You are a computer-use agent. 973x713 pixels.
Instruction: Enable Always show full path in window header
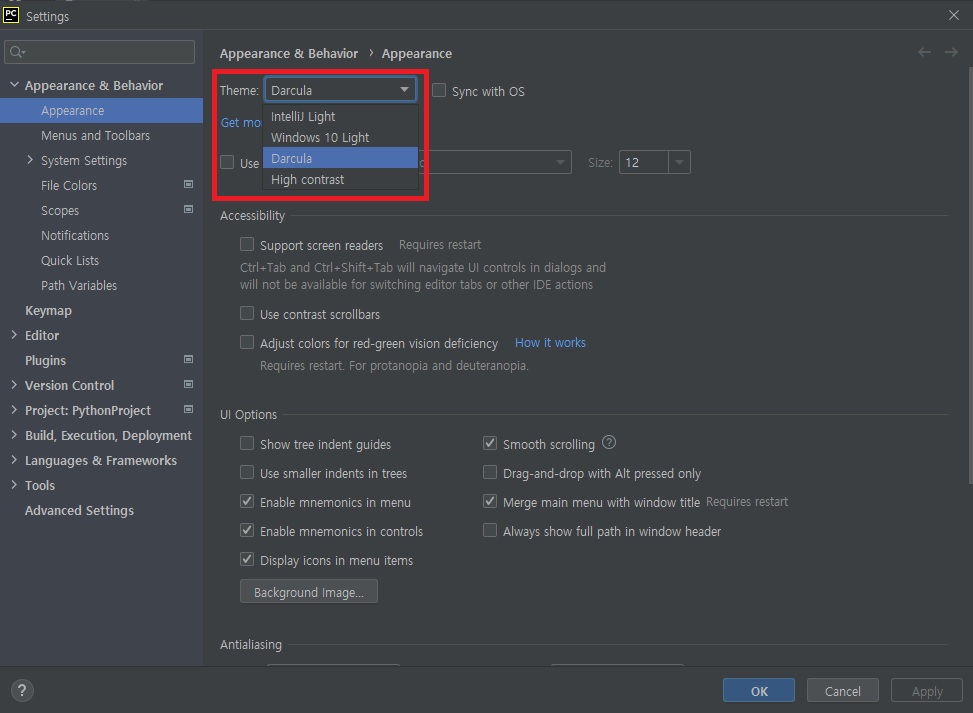490,531
